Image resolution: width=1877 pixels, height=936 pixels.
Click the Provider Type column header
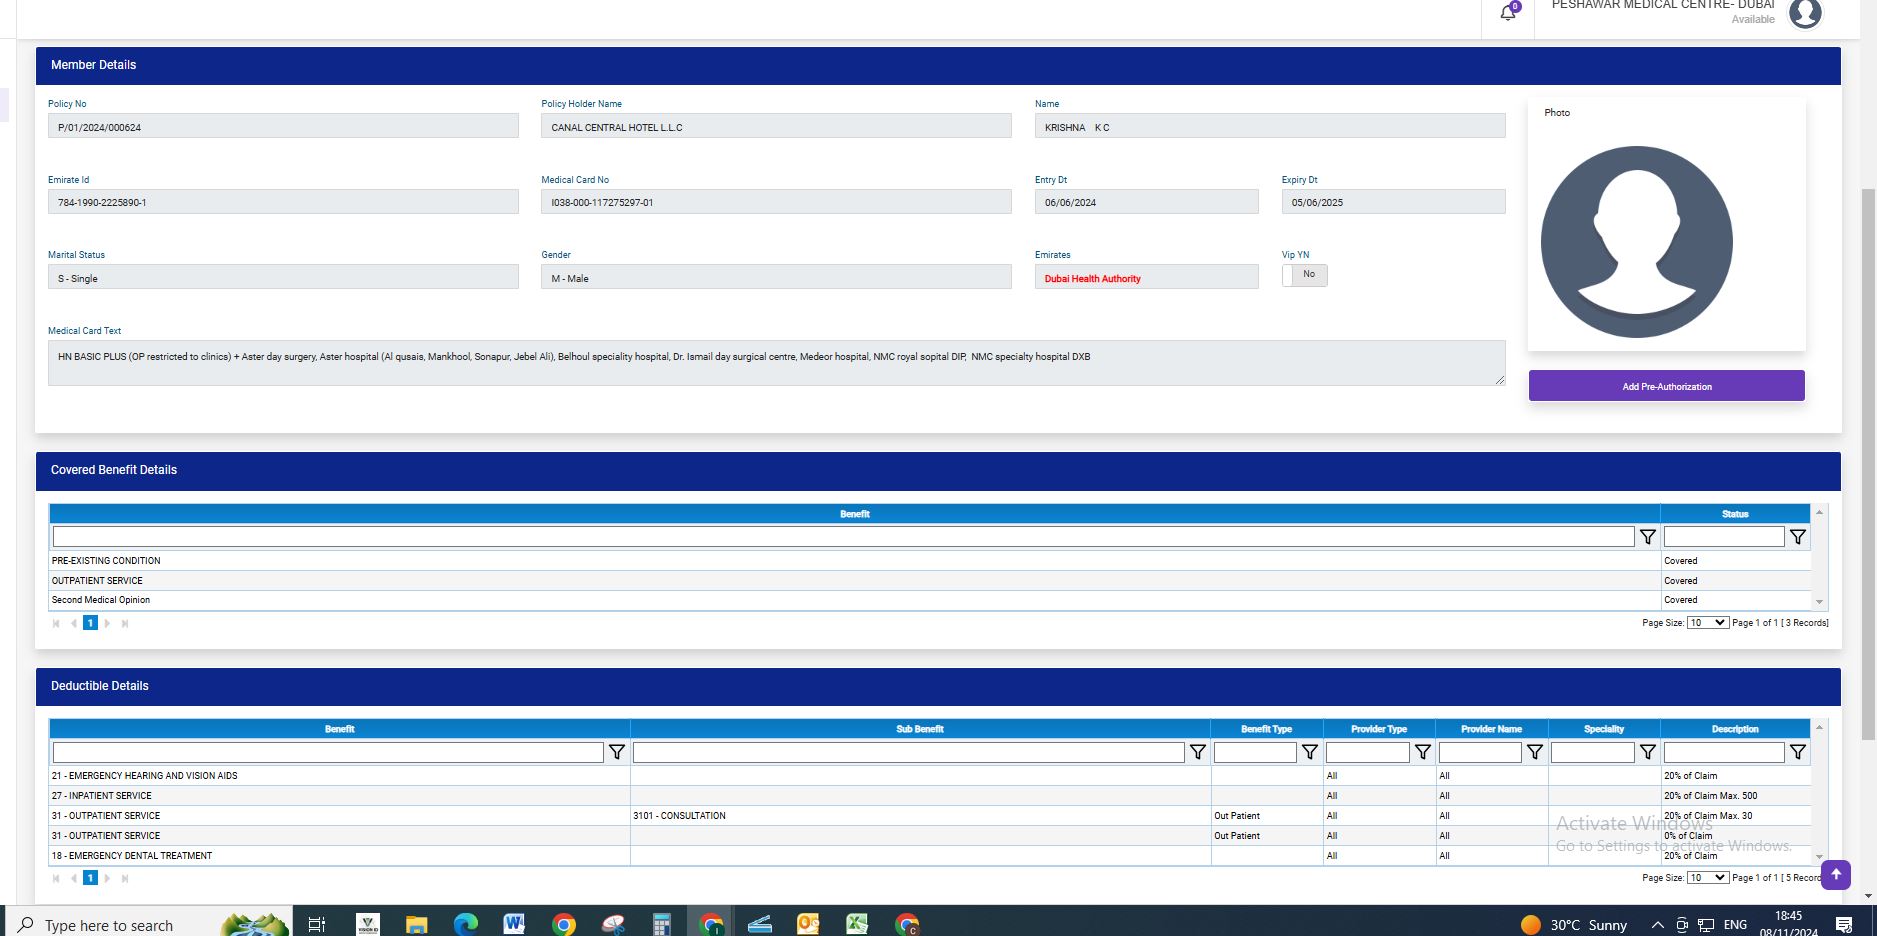[1378, 729]
